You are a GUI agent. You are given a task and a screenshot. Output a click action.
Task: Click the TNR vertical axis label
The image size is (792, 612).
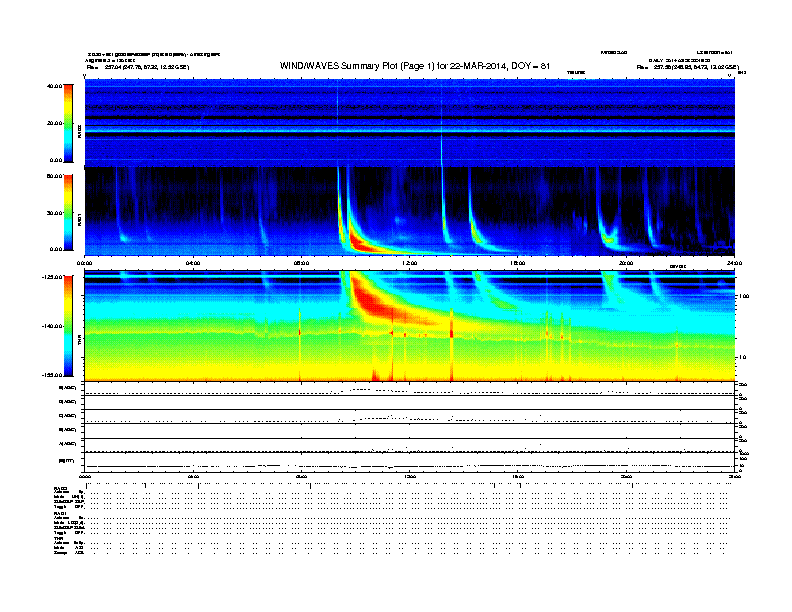(x=79, y=341)
